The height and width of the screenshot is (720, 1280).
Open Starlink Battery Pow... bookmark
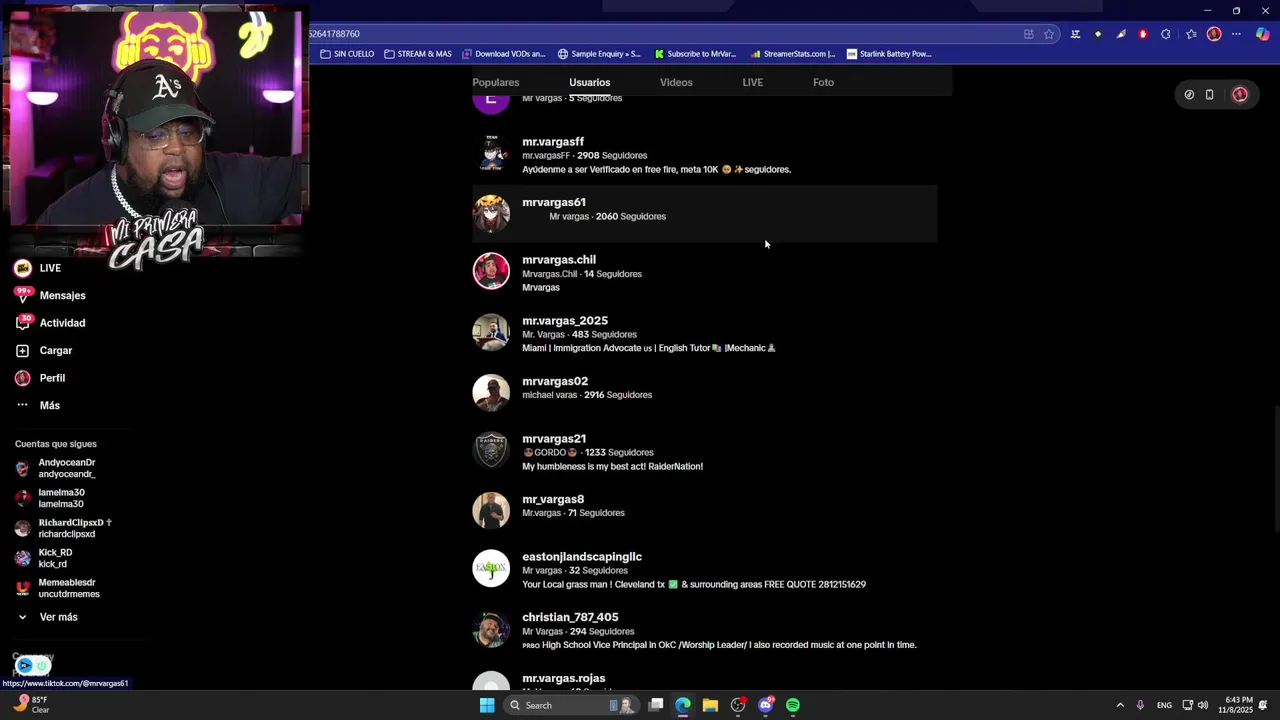(889, 54)
